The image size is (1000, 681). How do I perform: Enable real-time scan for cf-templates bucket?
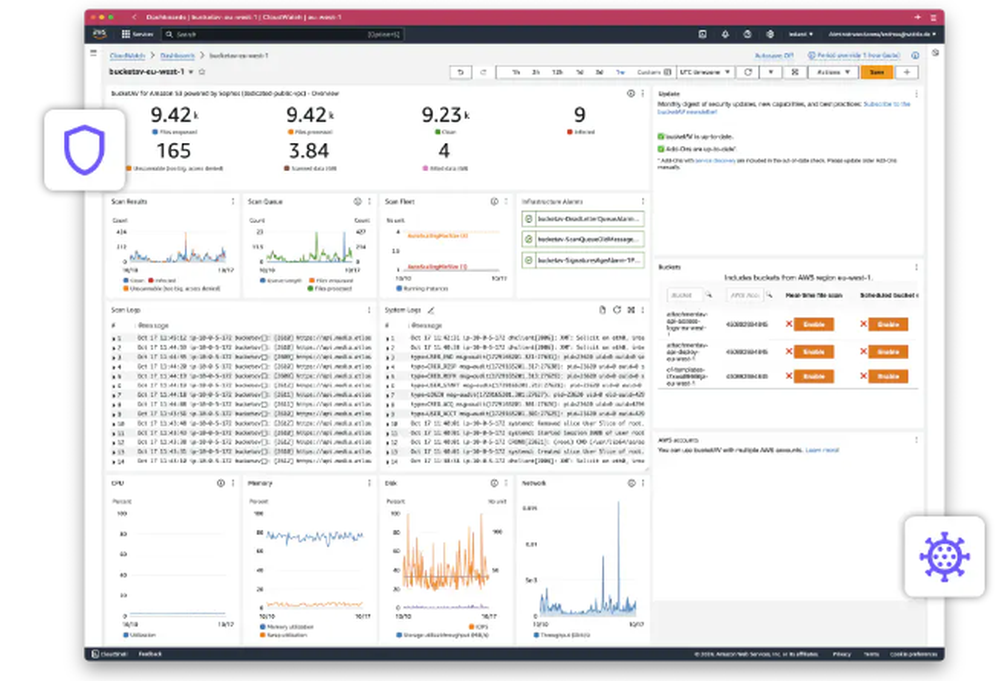814,376
